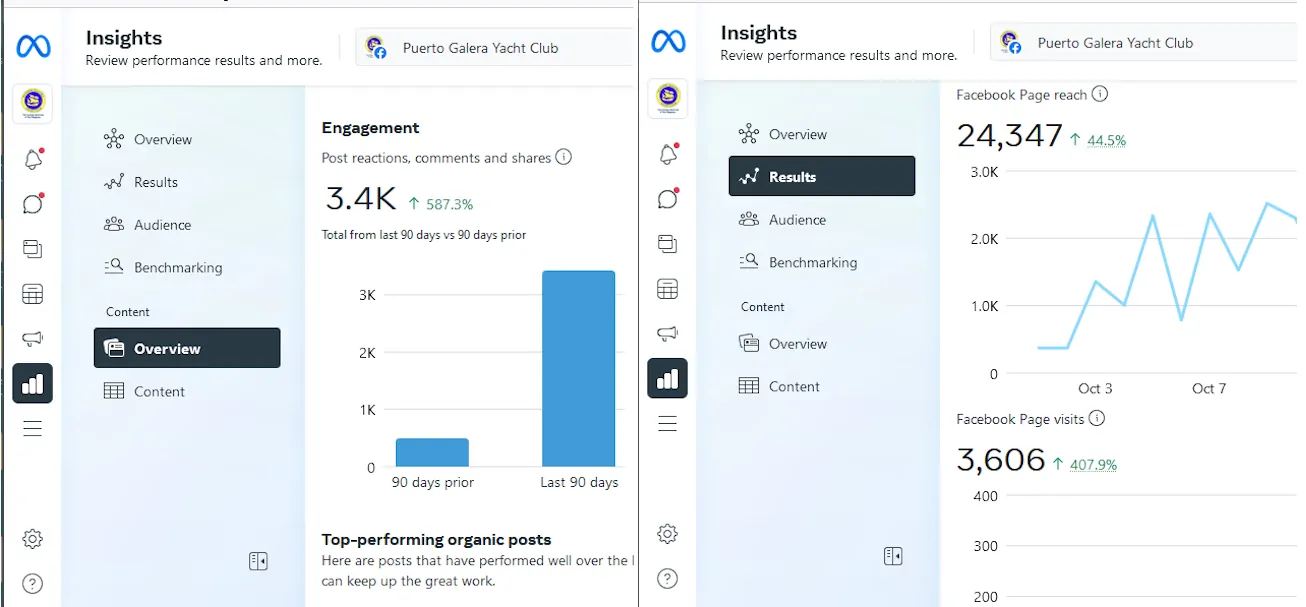Open the Ads megaphone icon
This screenshot has width=1306, height=607.
coord(33,338)
